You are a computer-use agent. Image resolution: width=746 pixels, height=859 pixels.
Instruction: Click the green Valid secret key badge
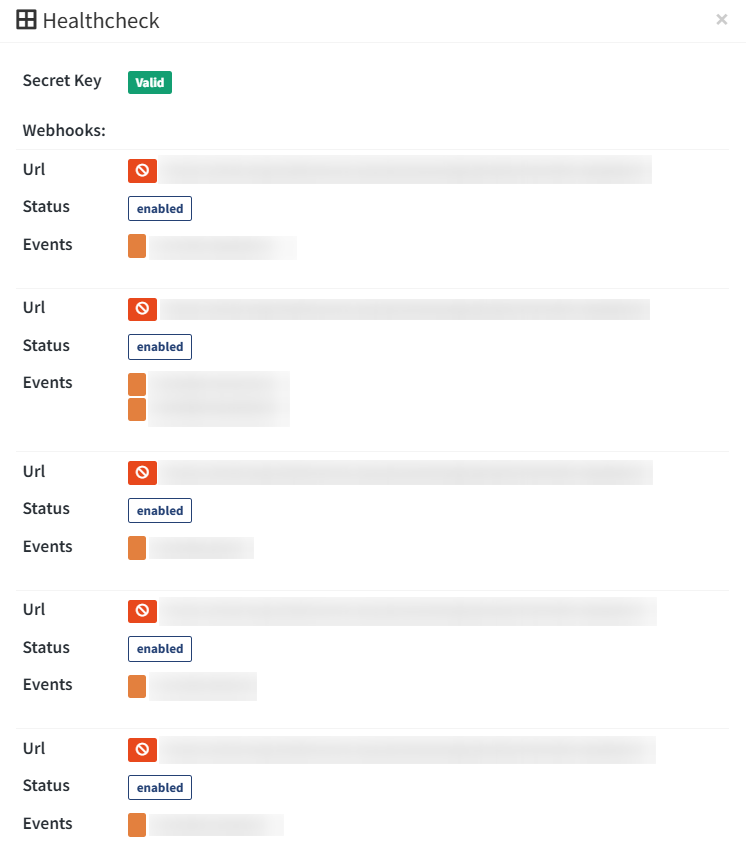[x=150, y=83]
